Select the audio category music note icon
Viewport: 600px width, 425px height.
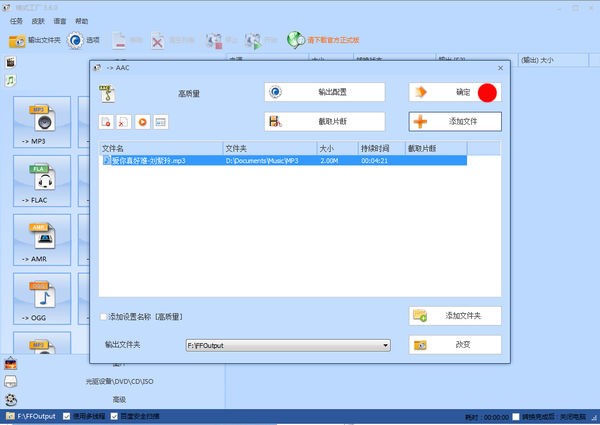[10, 80]
